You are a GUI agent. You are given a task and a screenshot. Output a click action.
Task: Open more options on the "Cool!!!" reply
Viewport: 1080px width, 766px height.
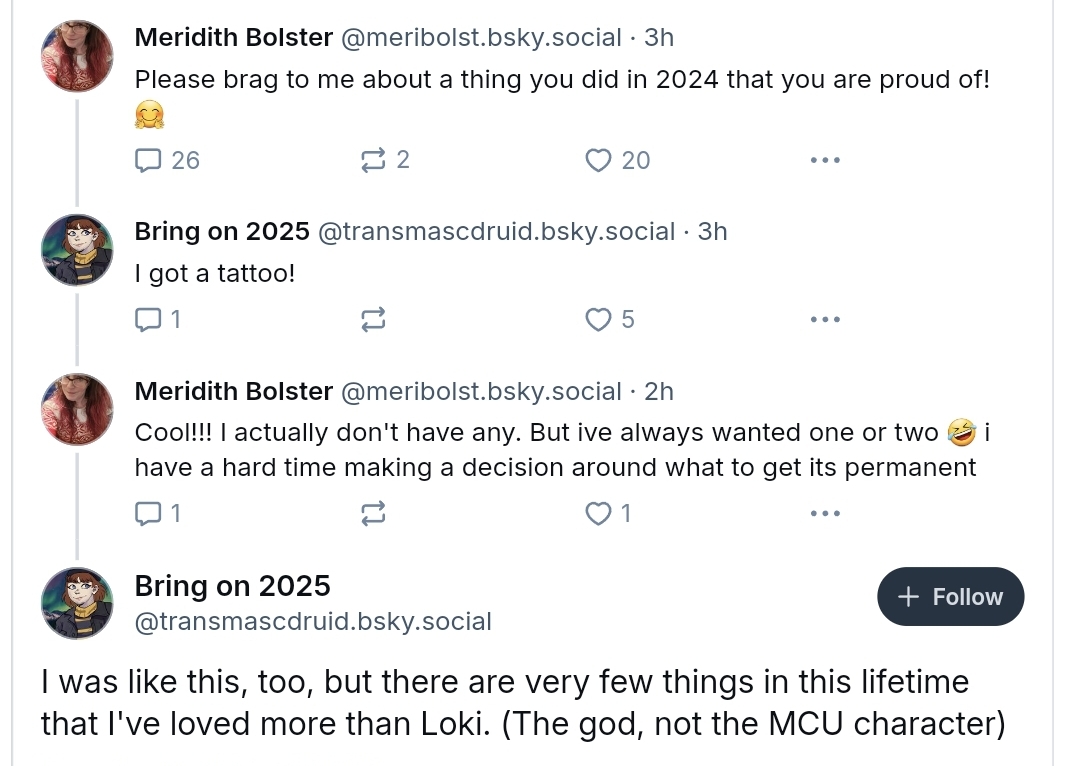click(x=824, y=514)
